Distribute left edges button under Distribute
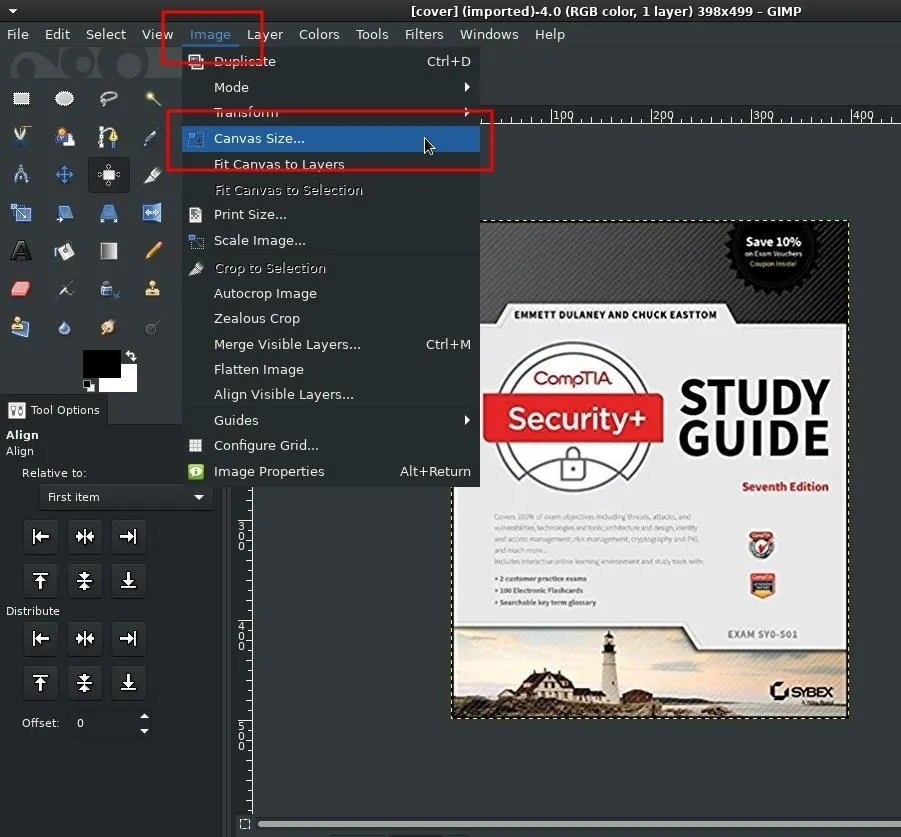Viewport: 901px width, 837px height. pyautogui.click(x=40, y=638)
